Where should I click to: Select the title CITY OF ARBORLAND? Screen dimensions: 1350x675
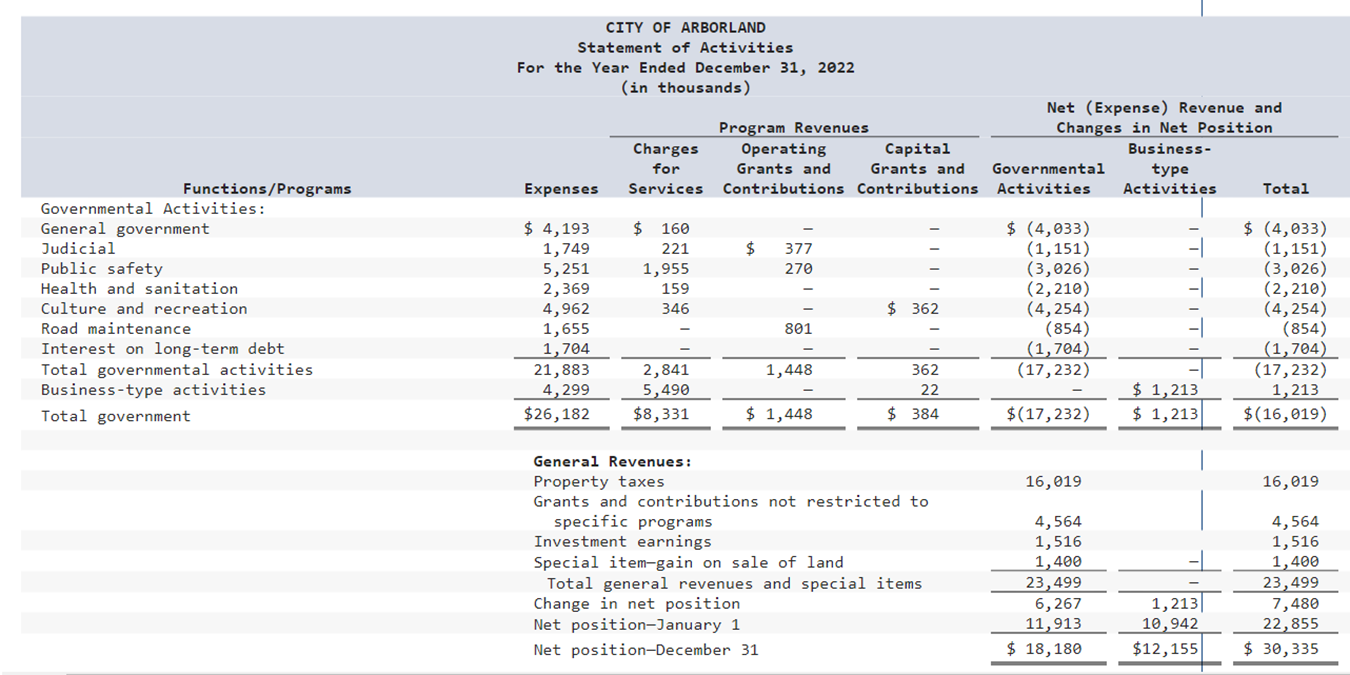[x=687, y=27]
